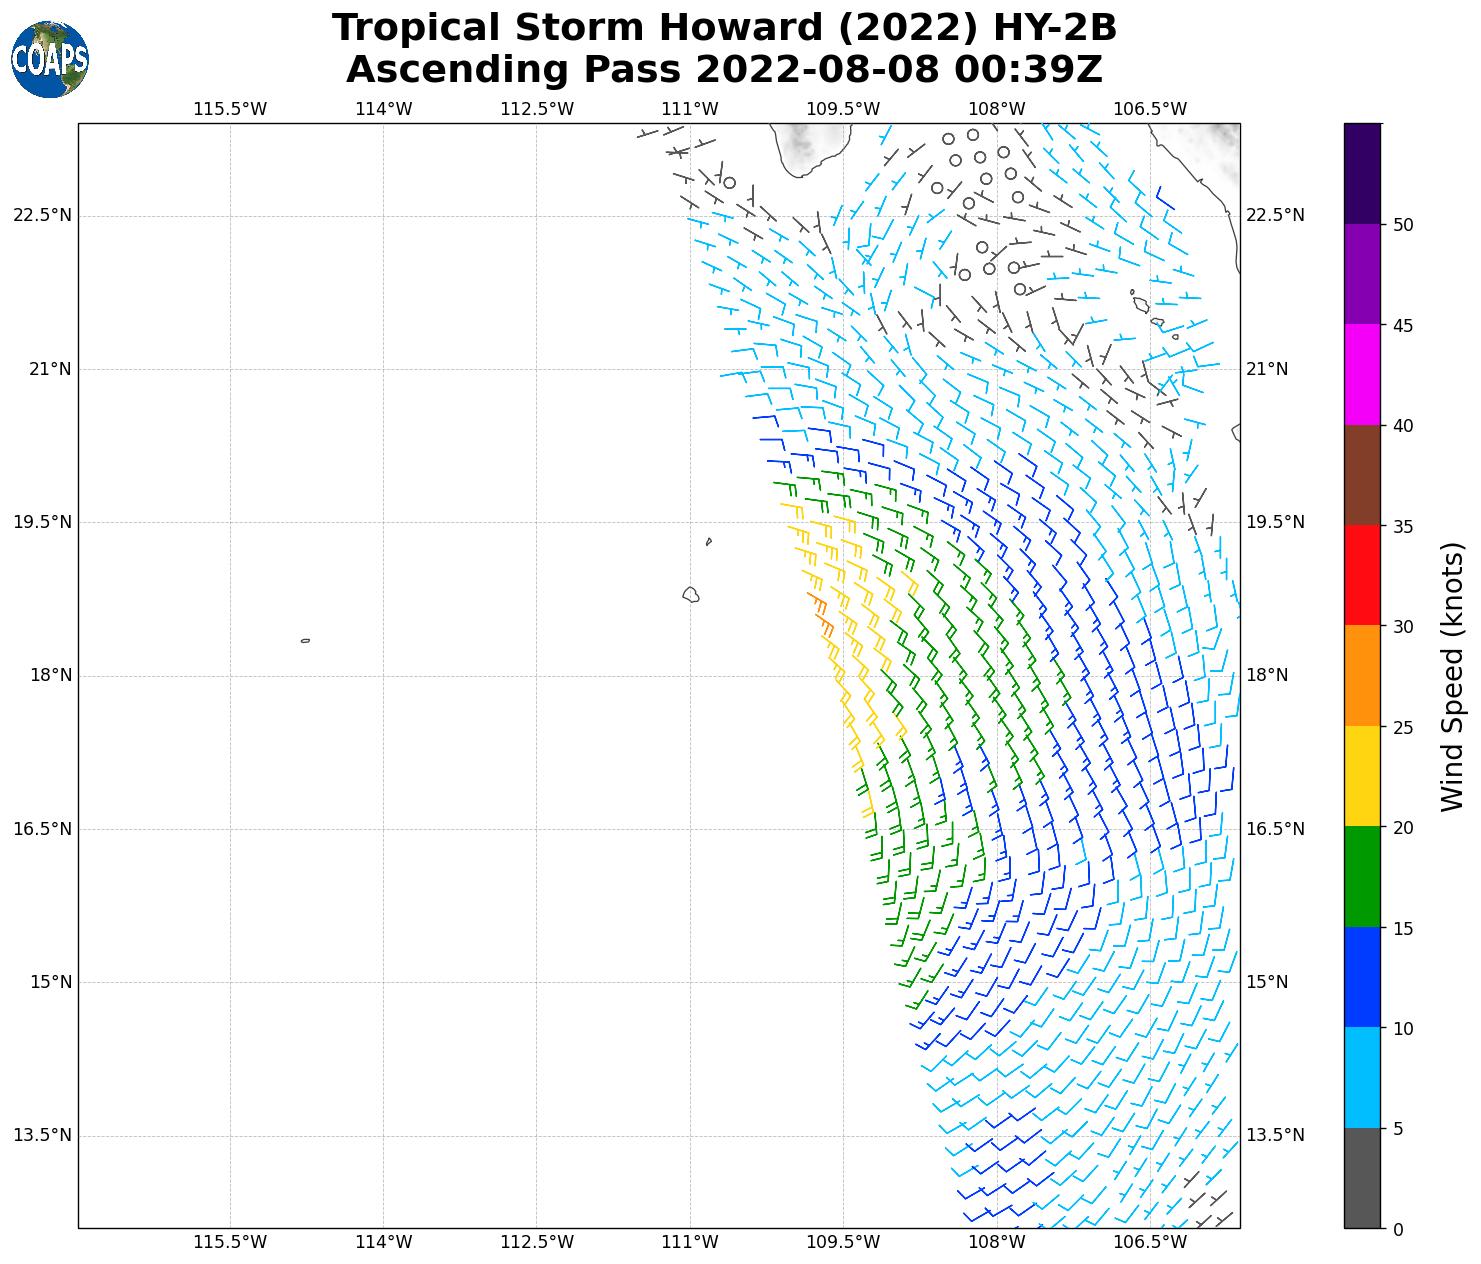Image resolution: width=1481 pixels, height=1264 pixels.
Task: Click the magenta 40-45 knot colorbar segment
Action: click(1362, 374)
